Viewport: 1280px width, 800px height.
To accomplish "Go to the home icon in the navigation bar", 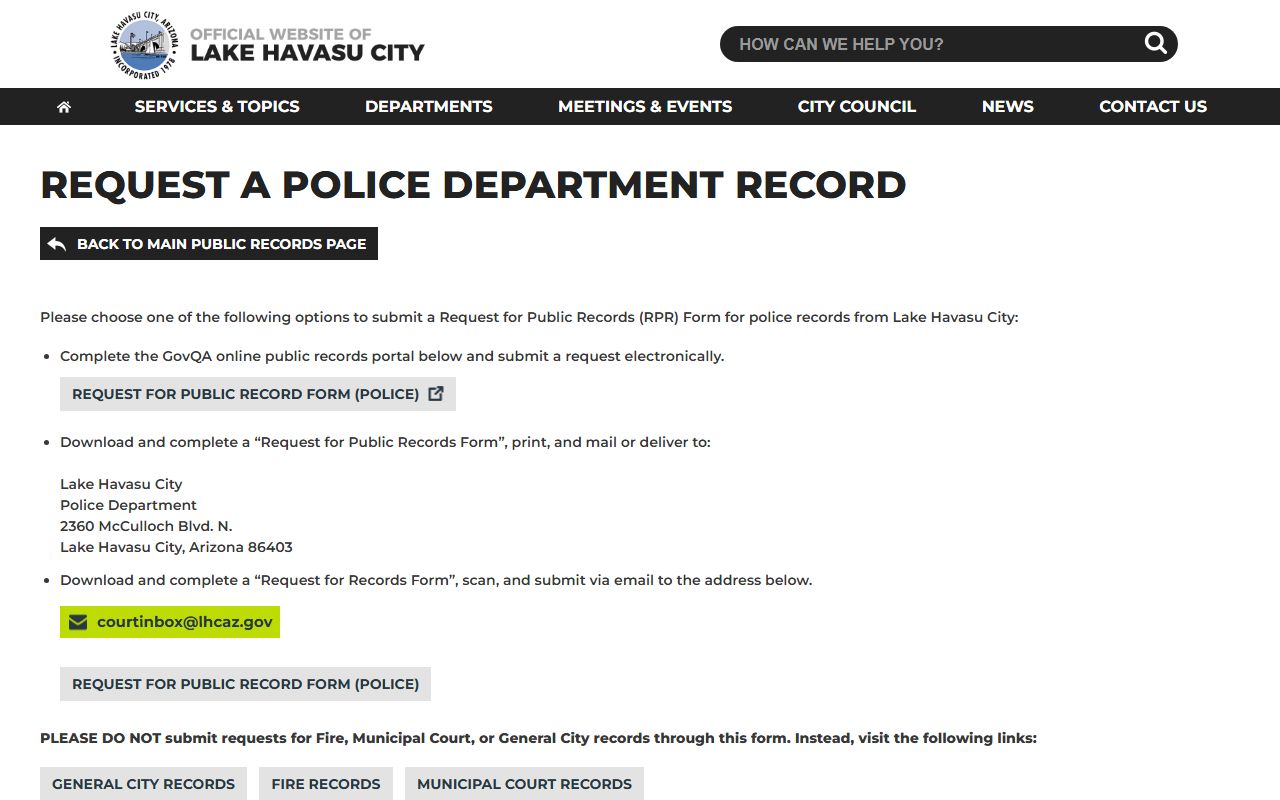I will tap(64, 106).
